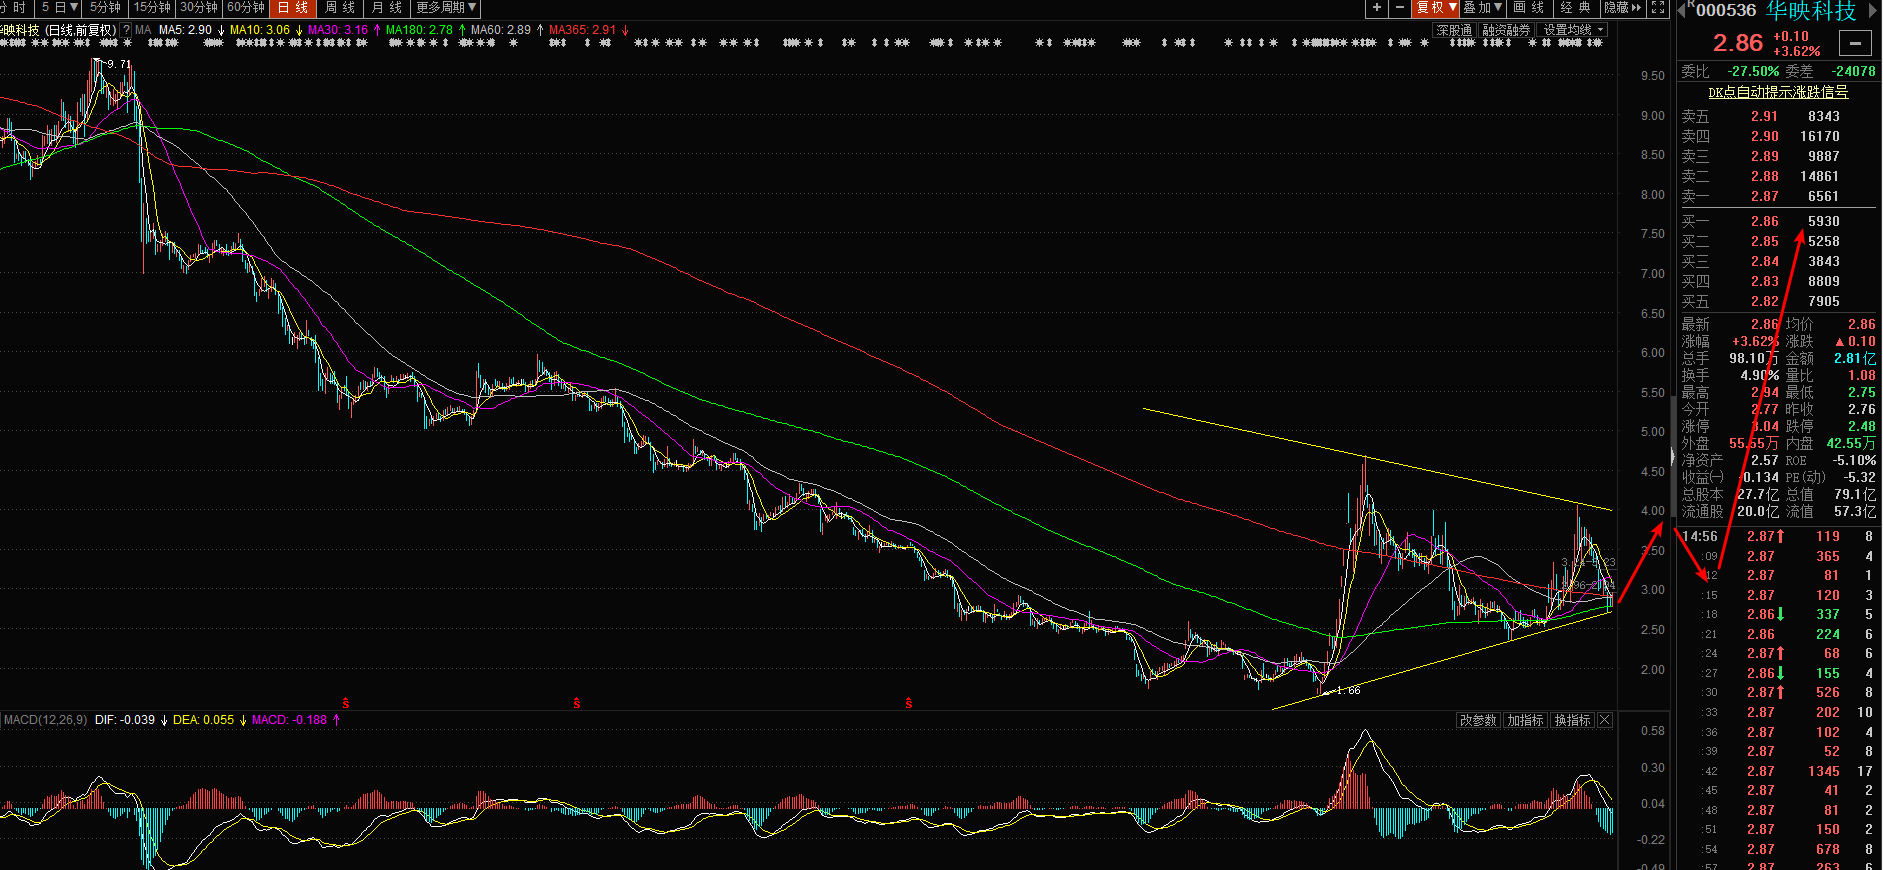Click stock name 华映科技 in quote panel

[1812, 10]
